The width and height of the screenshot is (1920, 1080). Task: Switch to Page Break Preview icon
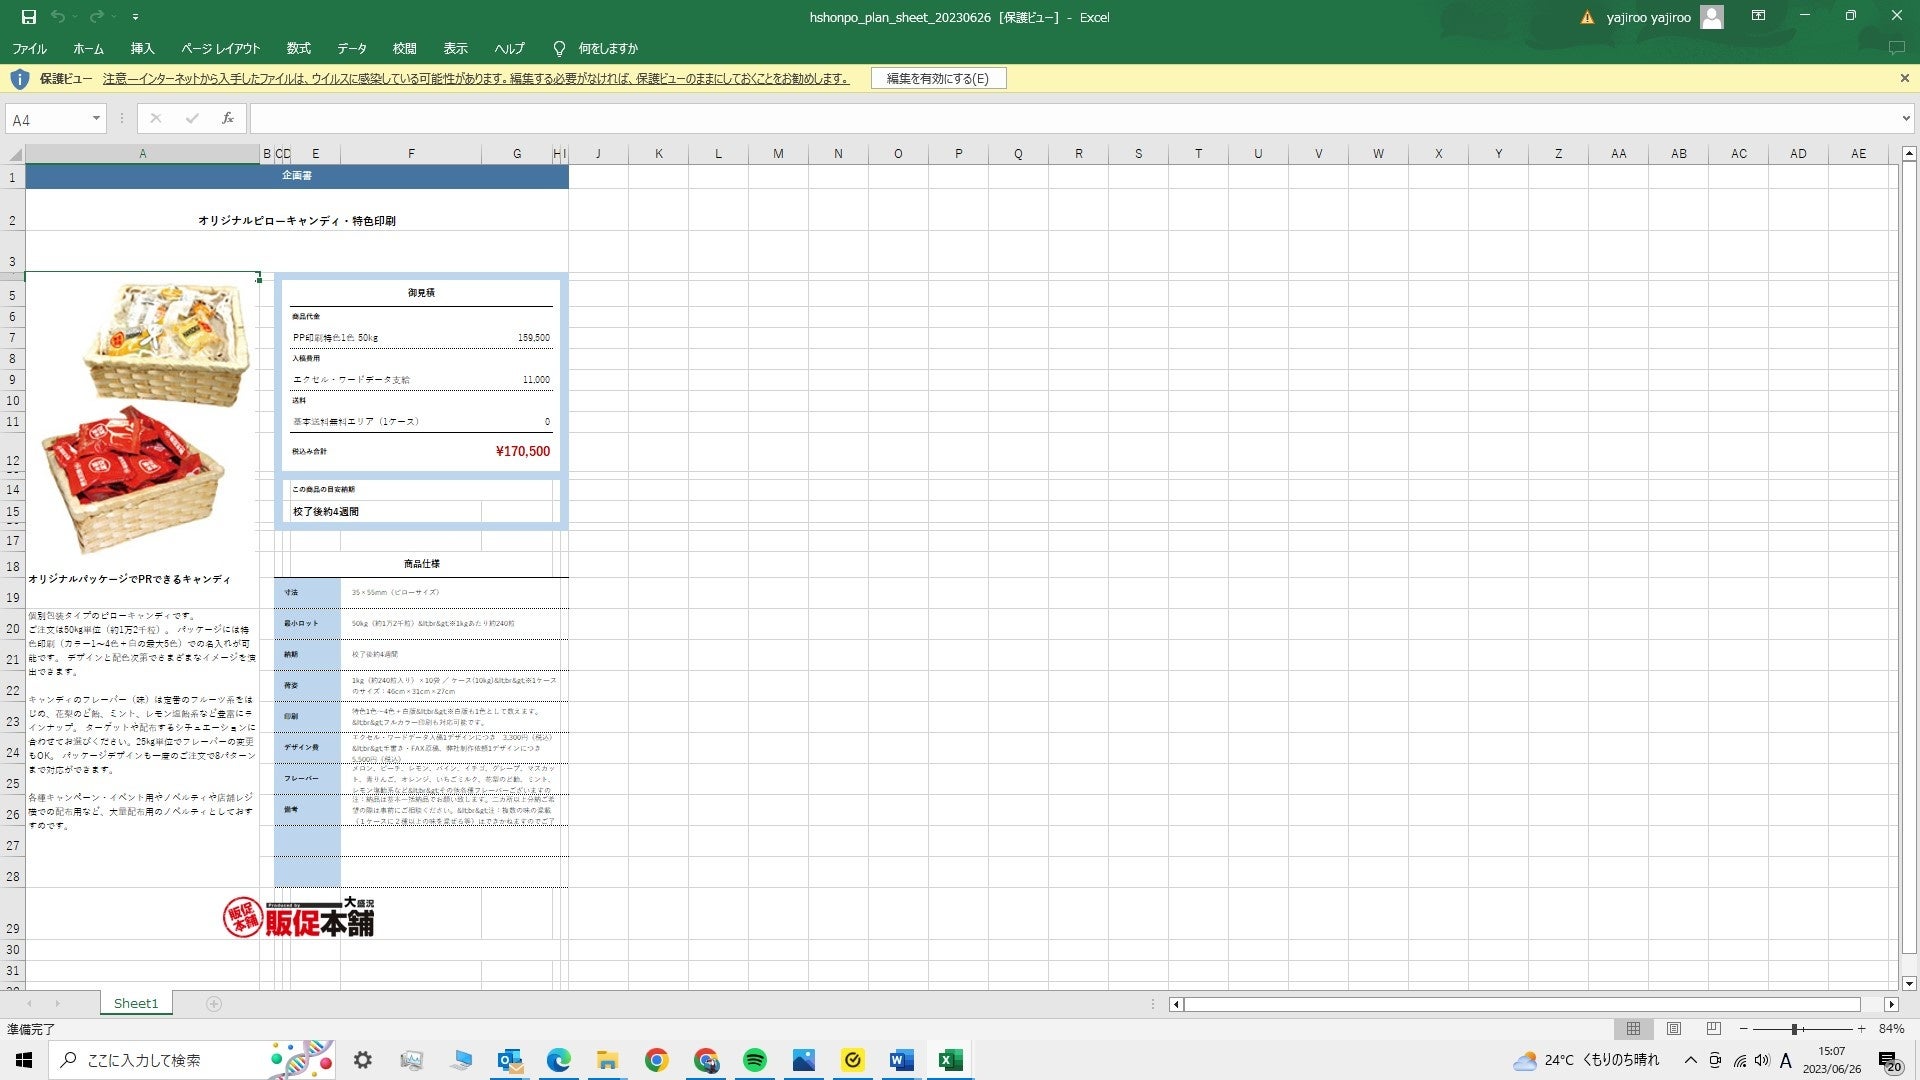[1713, 1028]
